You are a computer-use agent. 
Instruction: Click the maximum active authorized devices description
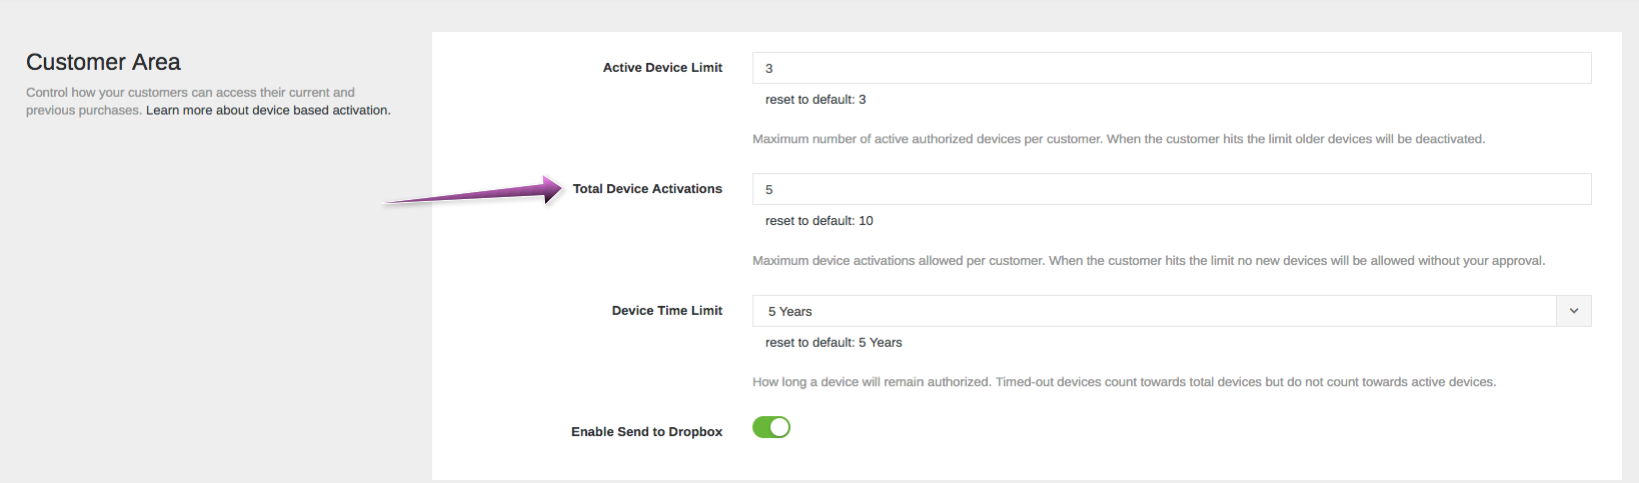tap(1118, 139)
